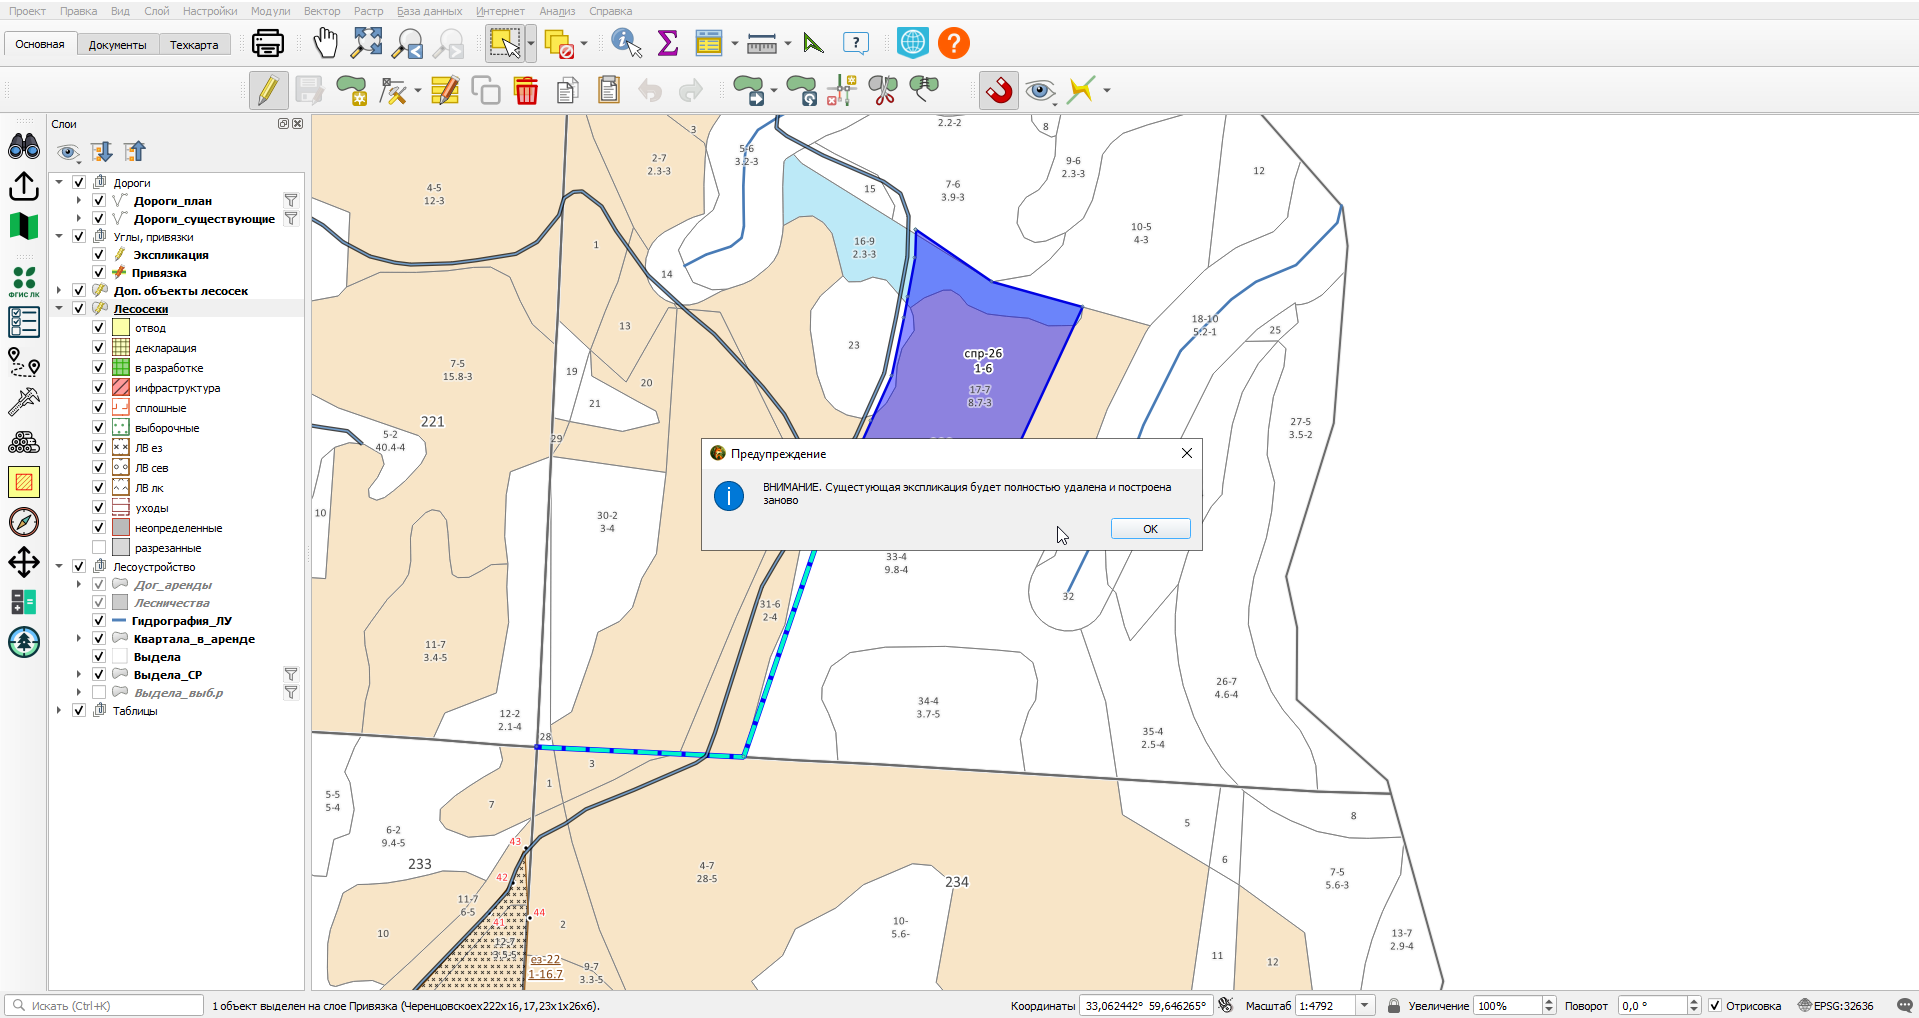The width and height of the screenshot is (1919, 1018).
Task: Click the отвод yellow legend swatch
Action: (x=121, y=328)
